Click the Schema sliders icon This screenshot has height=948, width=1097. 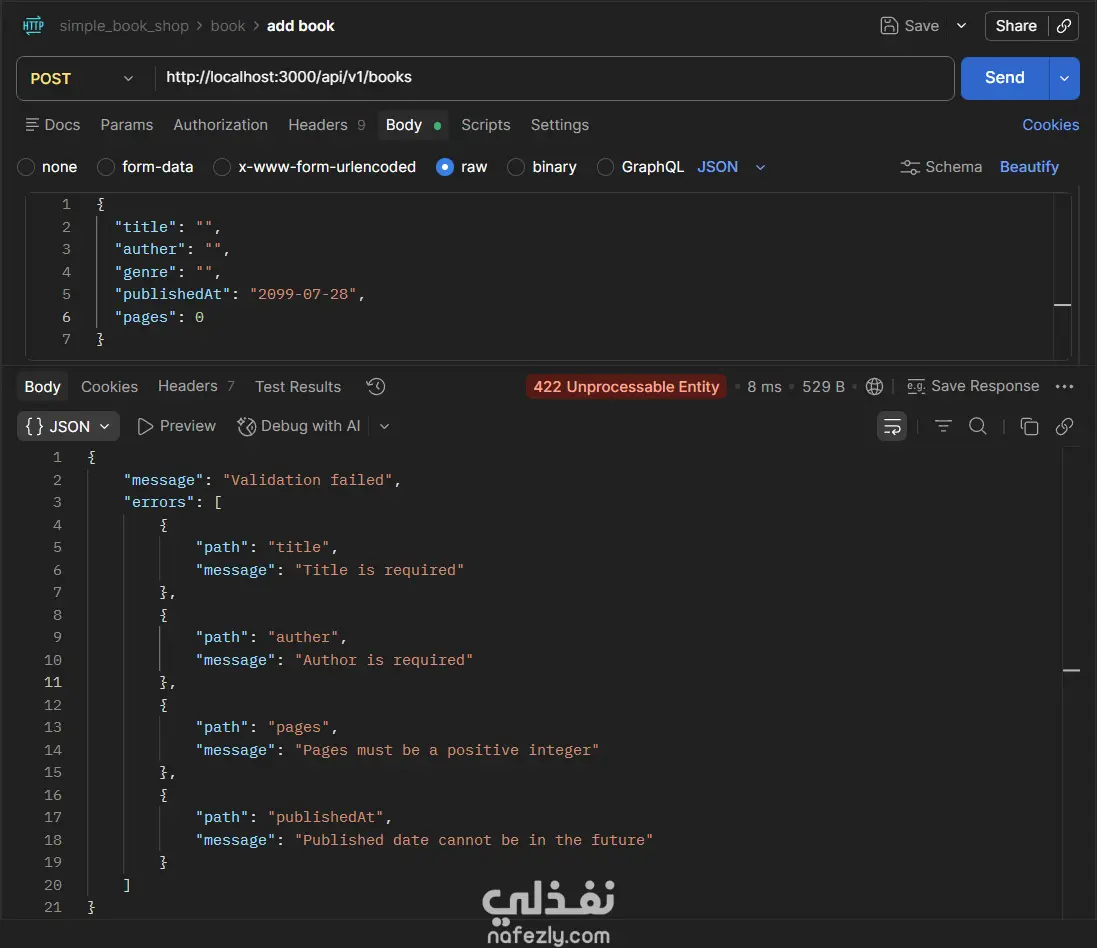pyautogui.click(x=910, y=167)
